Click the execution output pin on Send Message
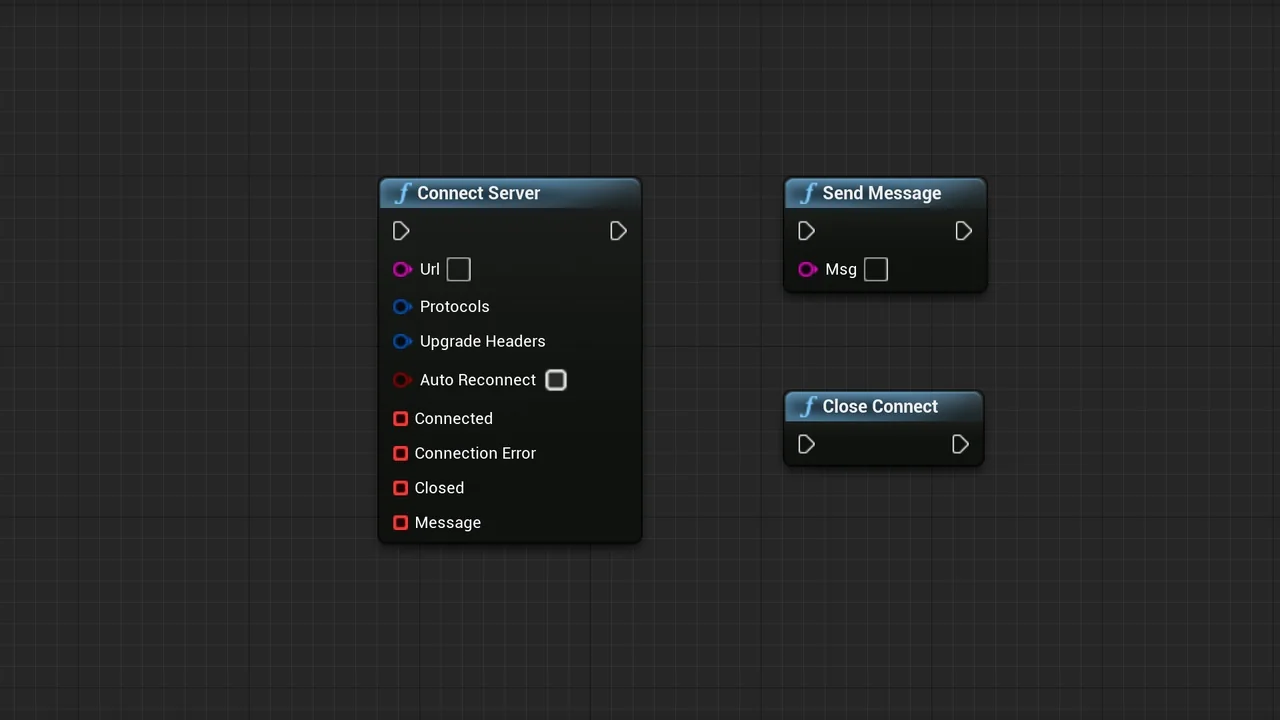Image resolution: width=1280 pixels, height=720 pixels. [963, 231]
